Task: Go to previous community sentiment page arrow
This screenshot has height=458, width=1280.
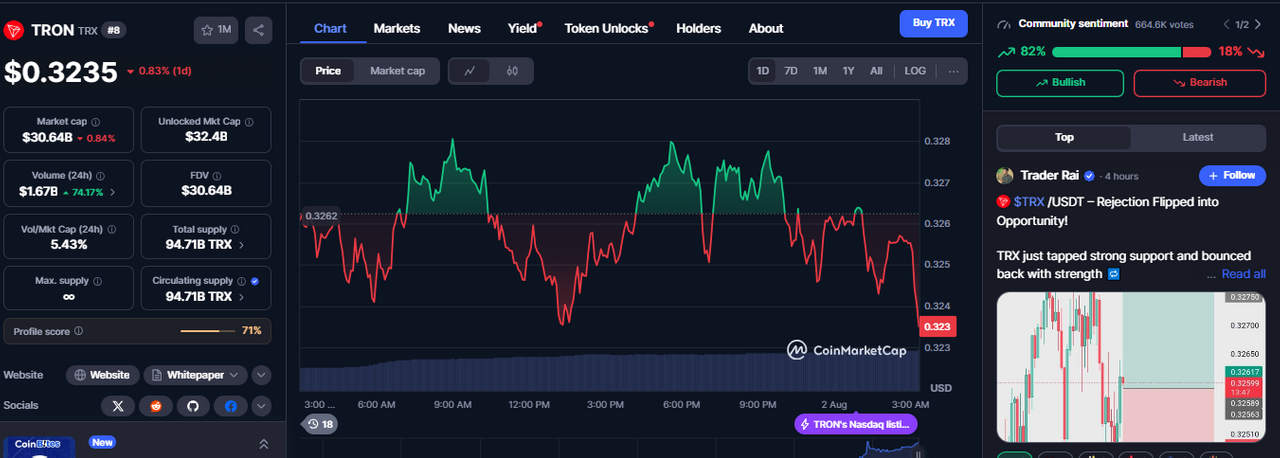Action: point(1226,24)
